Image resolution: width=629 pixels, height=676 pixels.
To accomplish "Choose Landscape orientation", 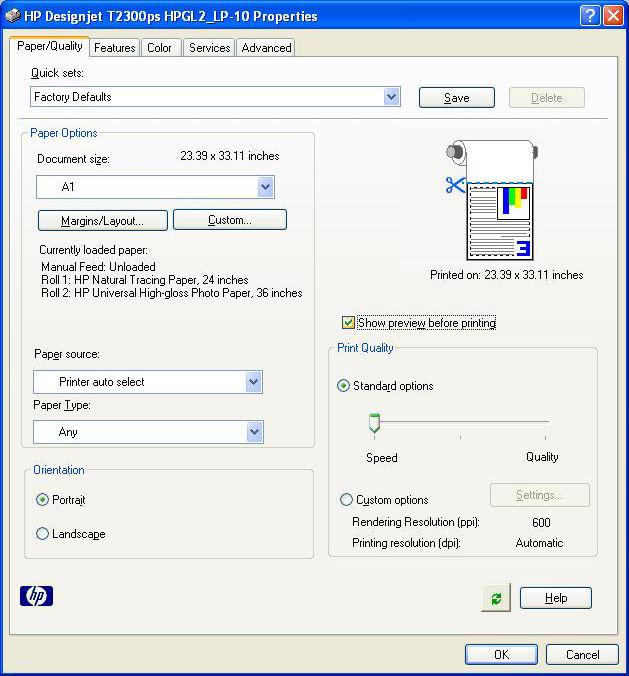I will (42, 534).
